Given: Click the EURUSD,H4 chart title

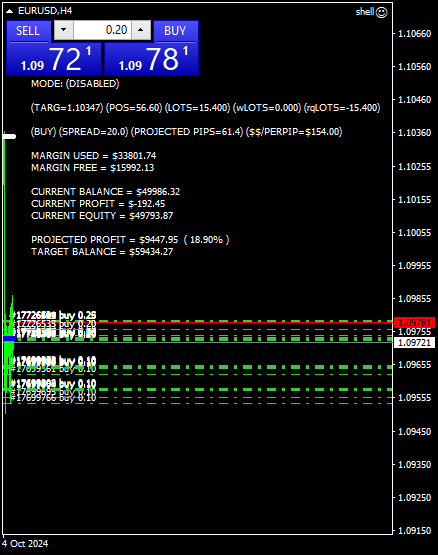Looking at the screenshot, I should [45, 11].
